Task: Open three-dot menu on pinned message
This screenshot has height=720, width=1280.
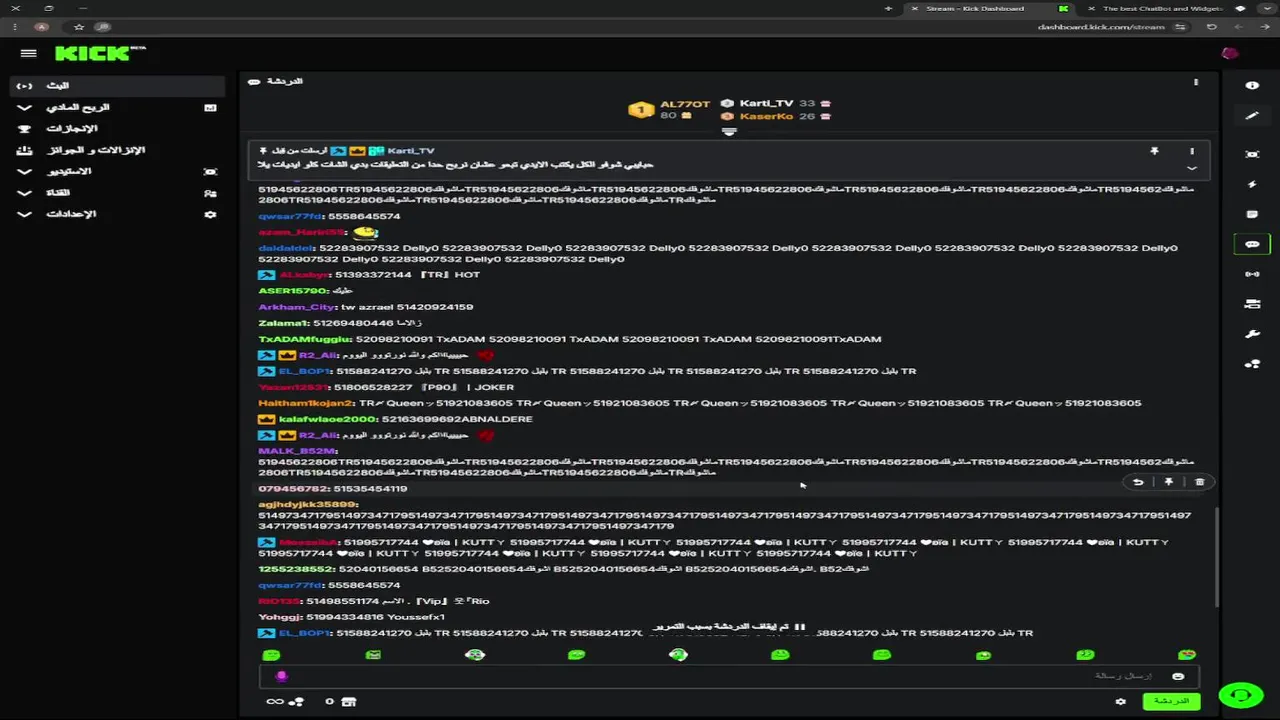Action: pos(1192,151)
